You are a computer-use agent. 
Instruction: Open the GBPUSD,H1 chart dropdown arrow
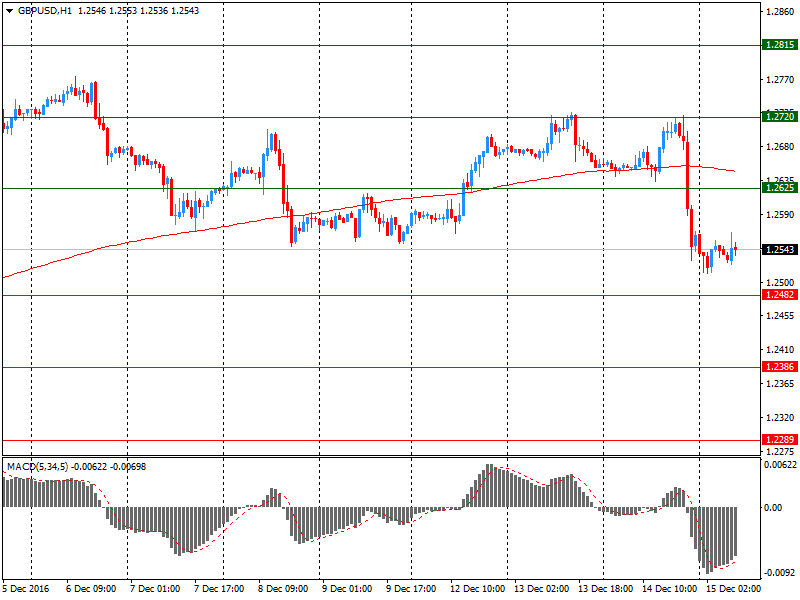click(10, 11)
